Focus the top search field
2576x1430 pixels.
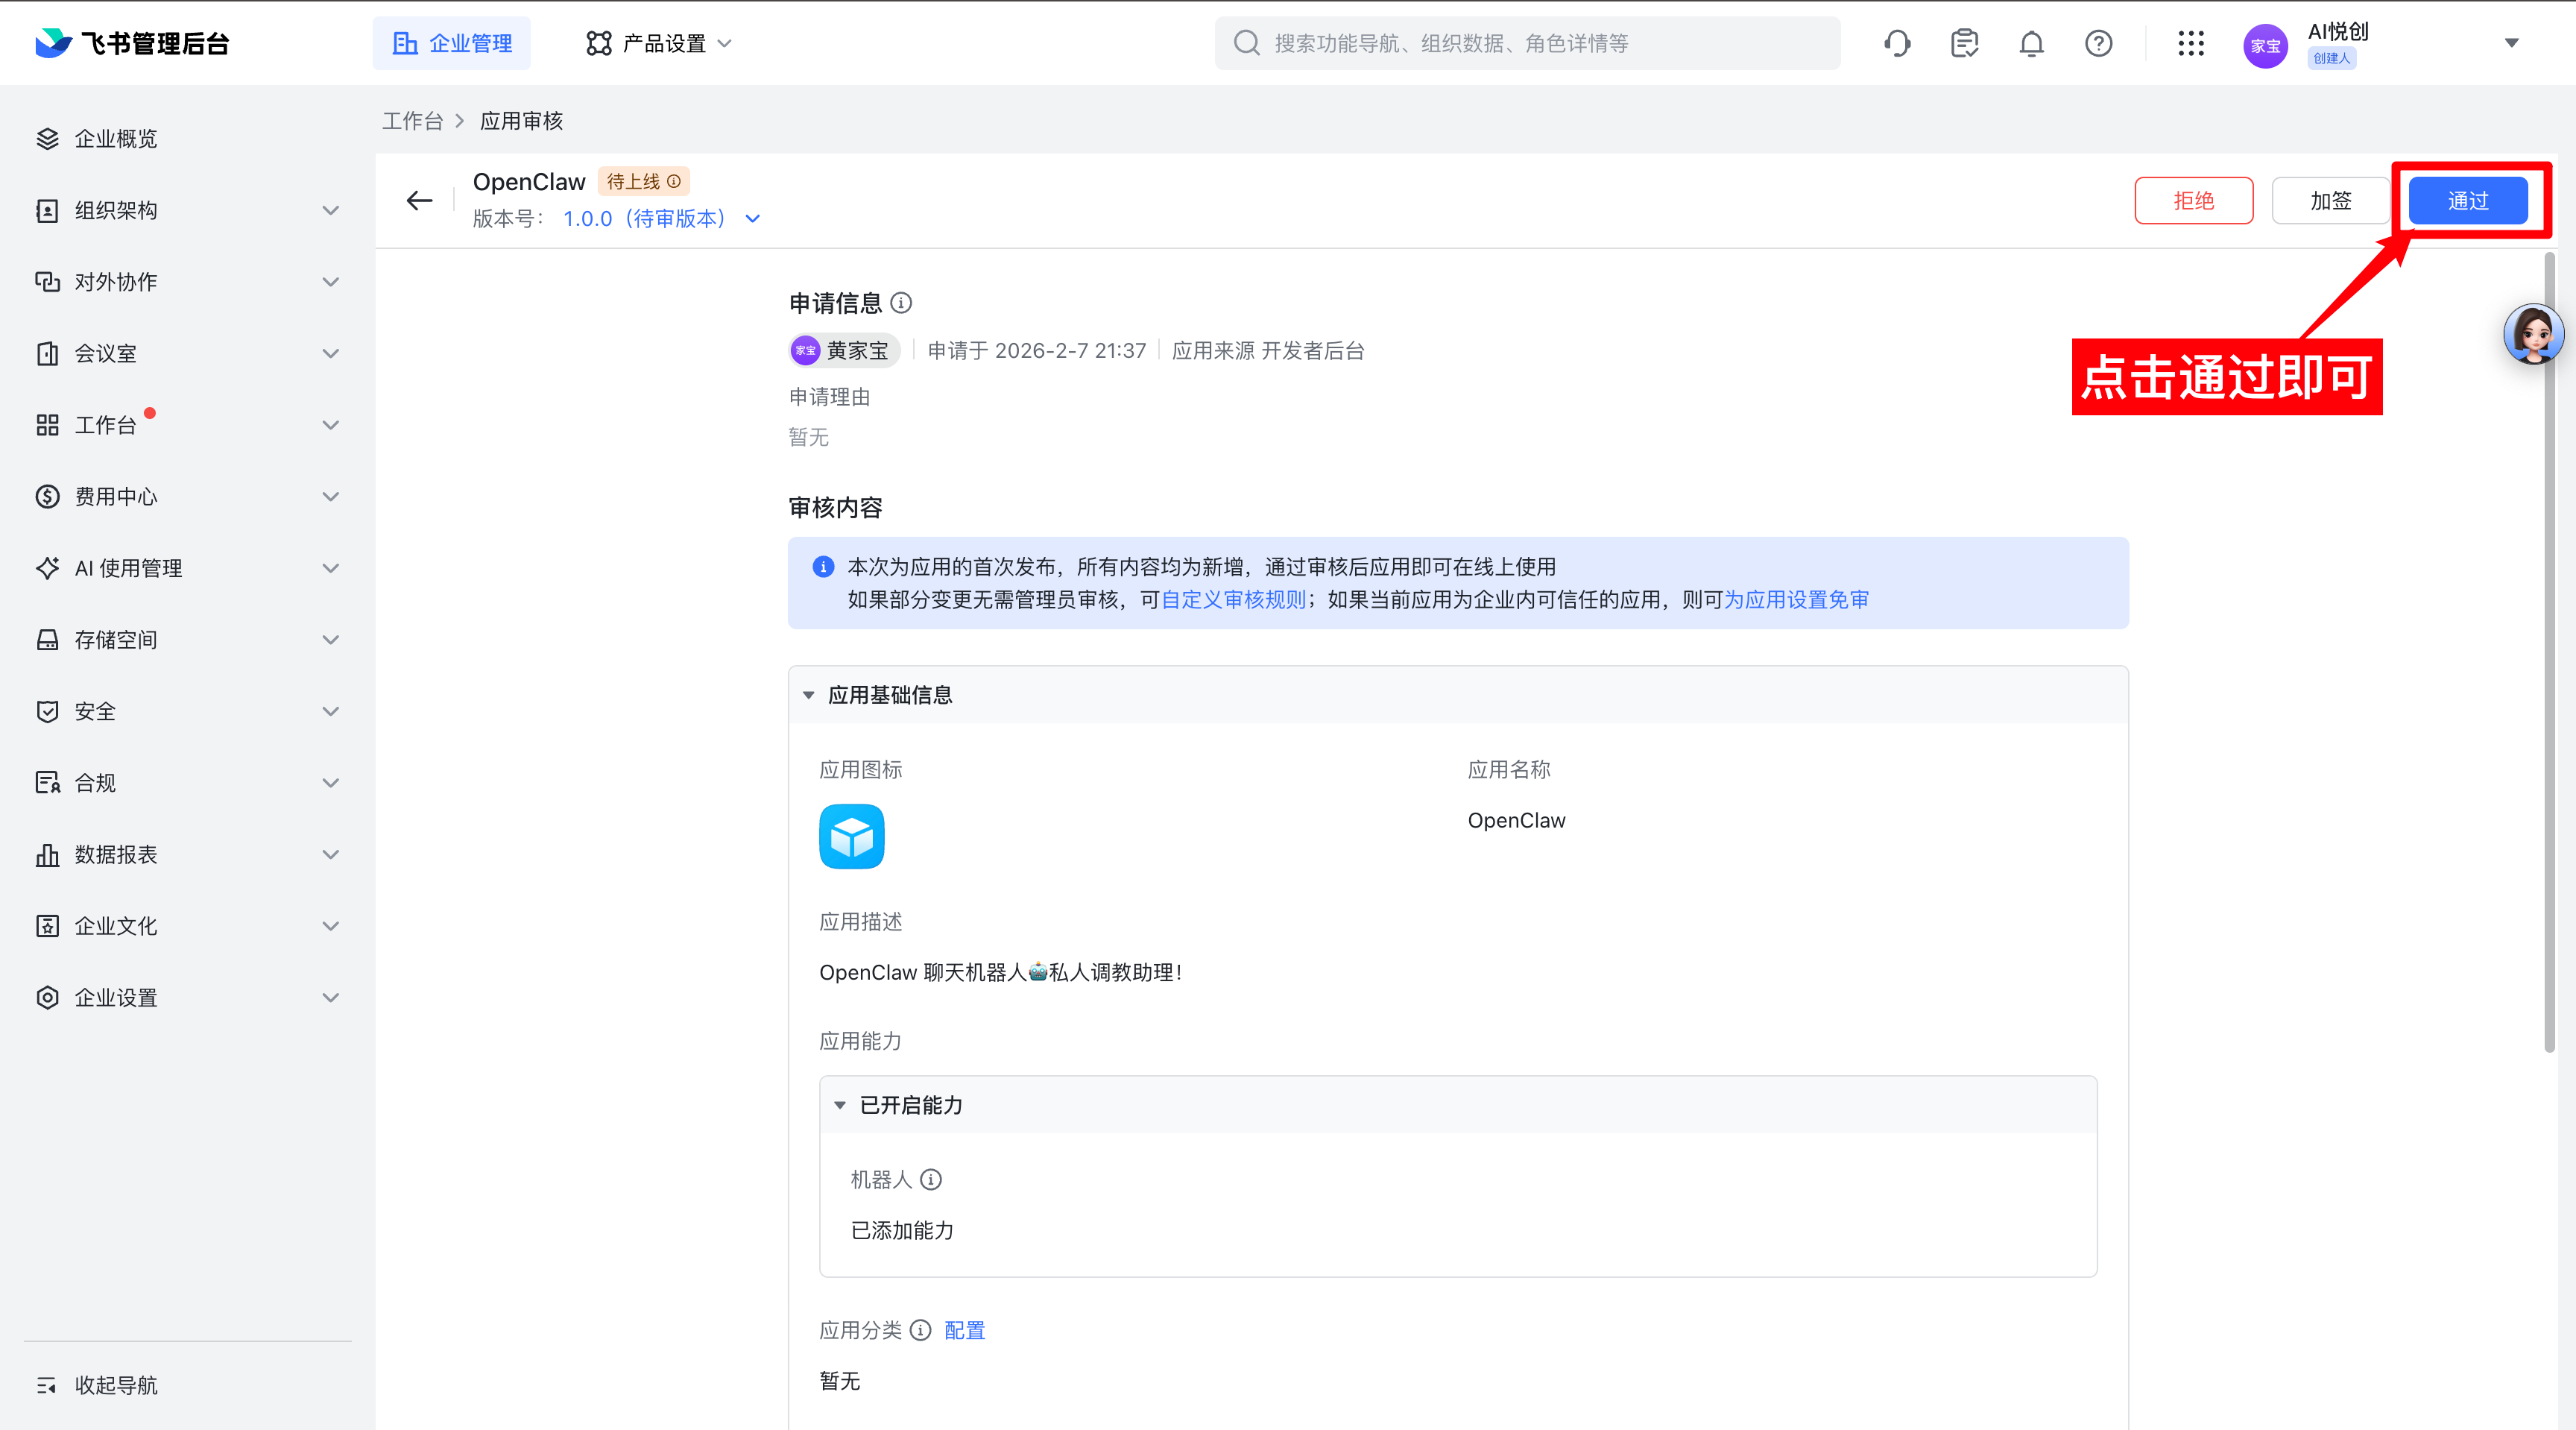pos(1527,43)
